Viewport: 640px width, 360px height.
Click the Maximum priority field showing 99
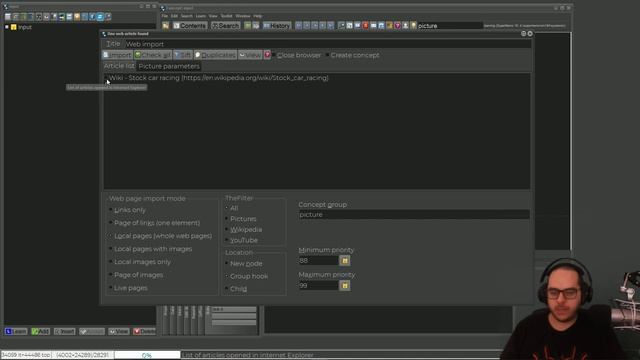click(318, 286)
